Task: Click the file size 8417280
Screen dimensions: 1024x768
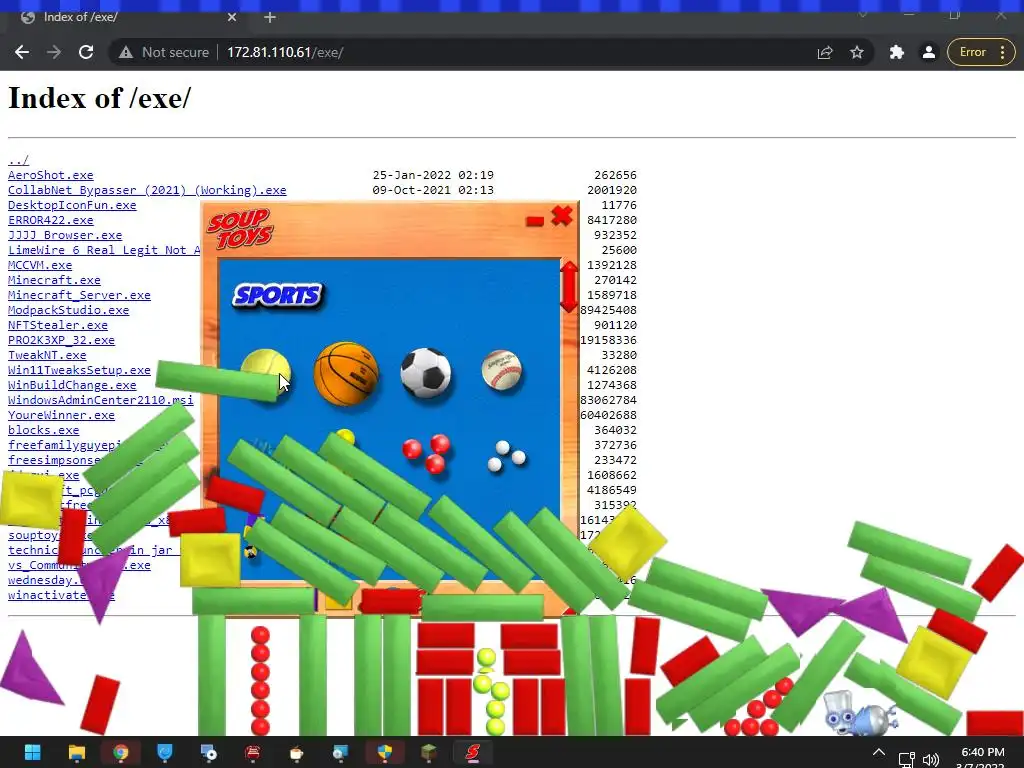Action: point(612,220)
